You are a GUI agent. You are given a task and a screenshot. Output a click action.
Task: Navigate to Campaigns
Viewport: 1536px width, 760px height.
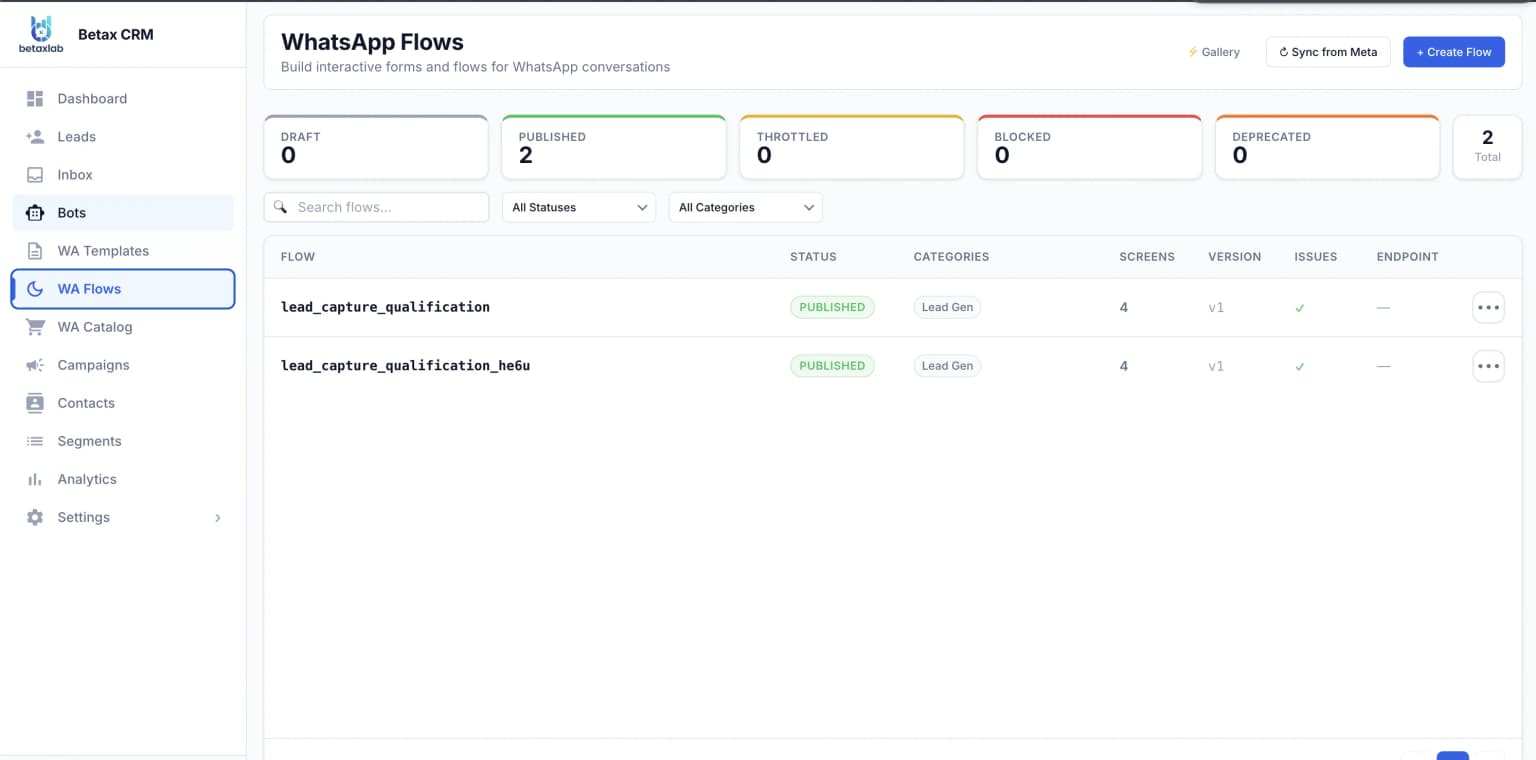[x=123, y=365]
